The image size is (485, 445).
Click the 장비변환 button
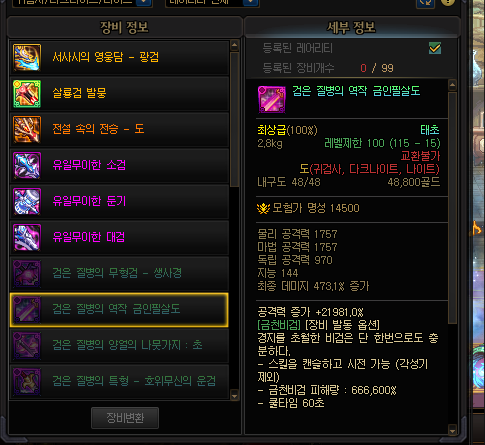coord(125,418)
